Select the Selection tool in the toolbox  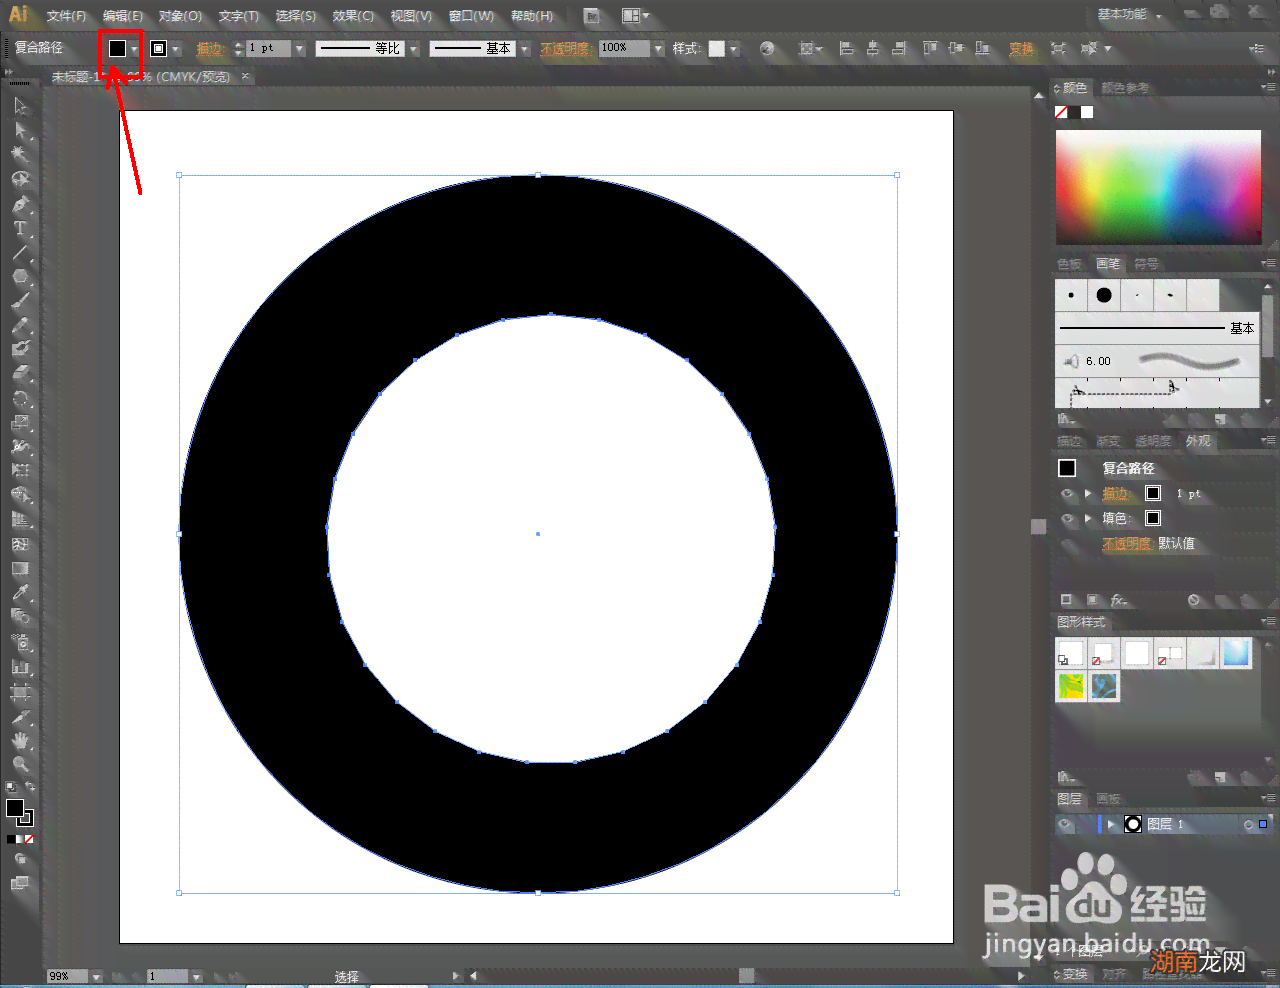click(20, 106)
